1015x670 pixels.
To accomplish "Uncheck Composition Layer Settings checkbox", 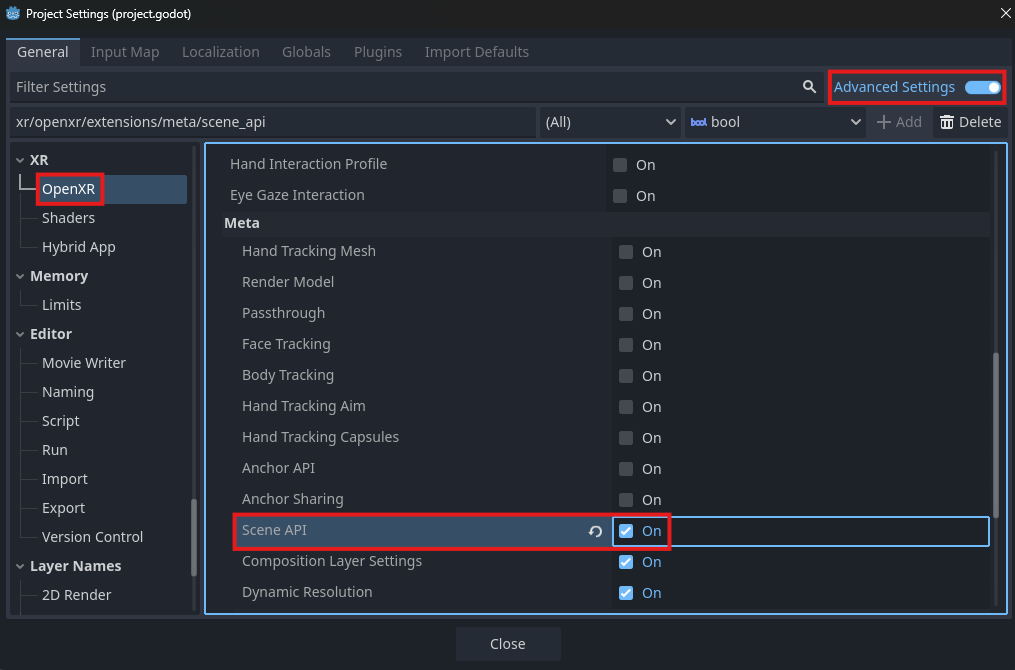I will (x=625, y=562).
